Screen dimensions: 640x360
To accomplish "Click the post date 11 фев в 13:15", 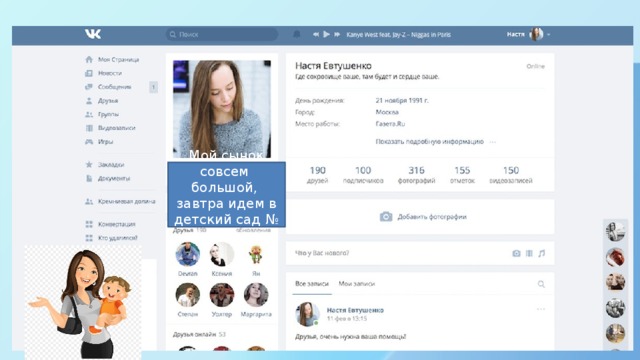I will click(x=347, y=318).
